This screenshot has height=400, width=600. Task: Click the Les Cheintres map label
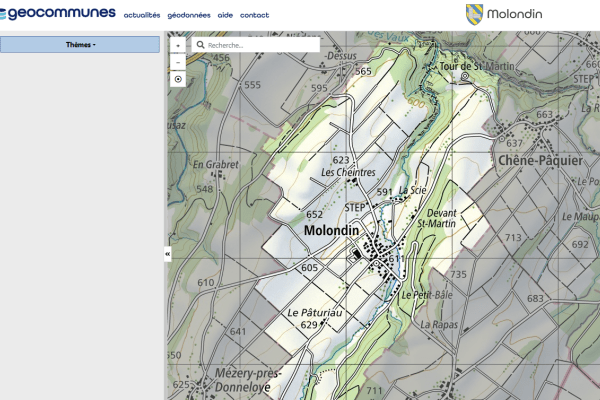348,173
